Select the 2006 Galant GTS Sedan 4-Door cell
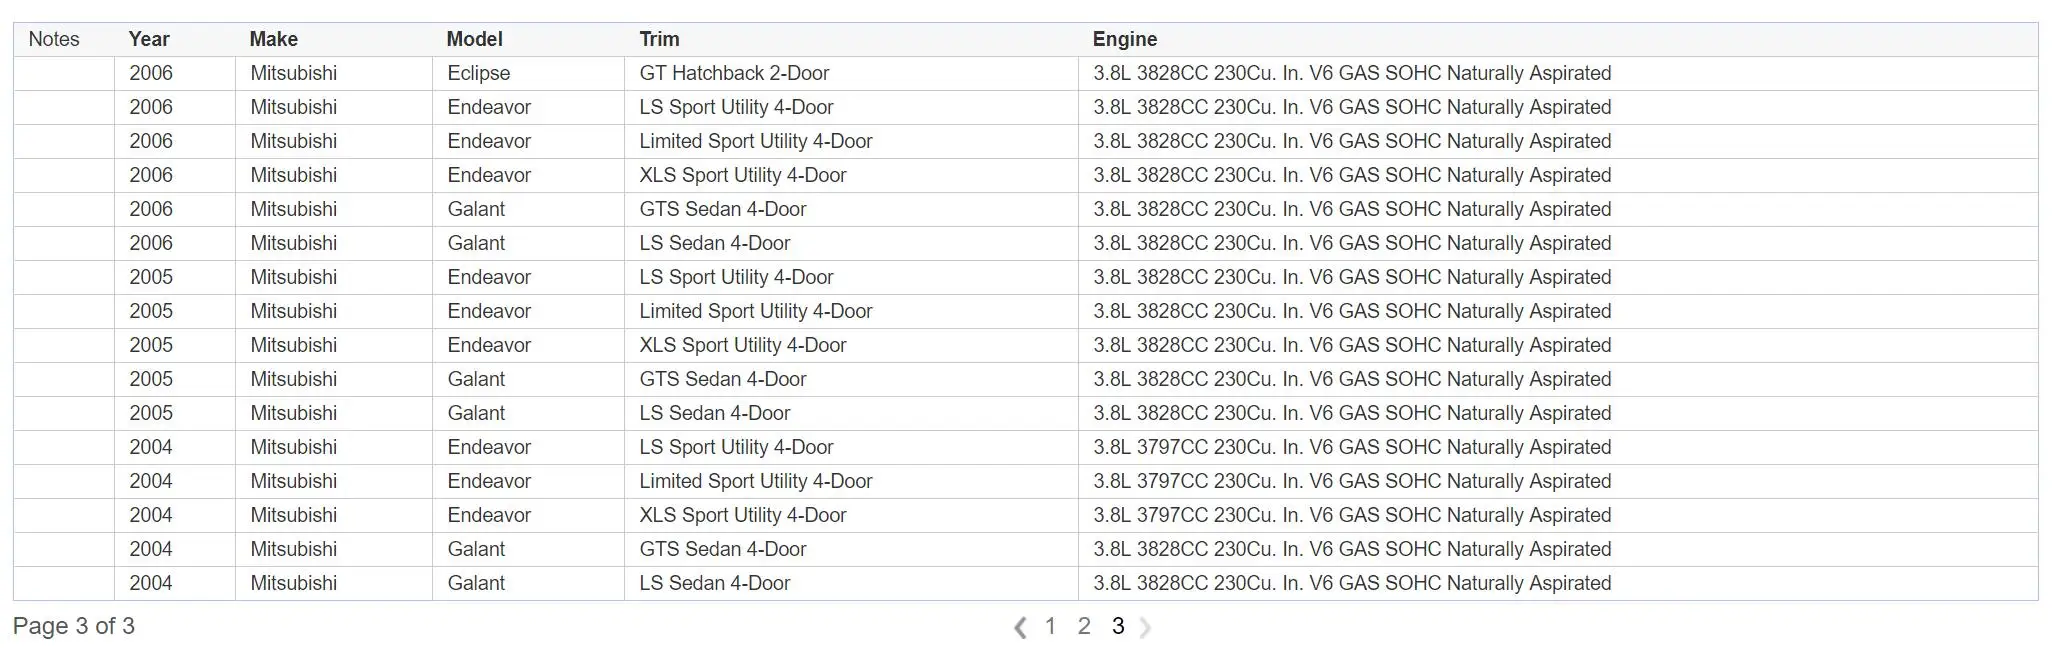 [x=851, y=209]
